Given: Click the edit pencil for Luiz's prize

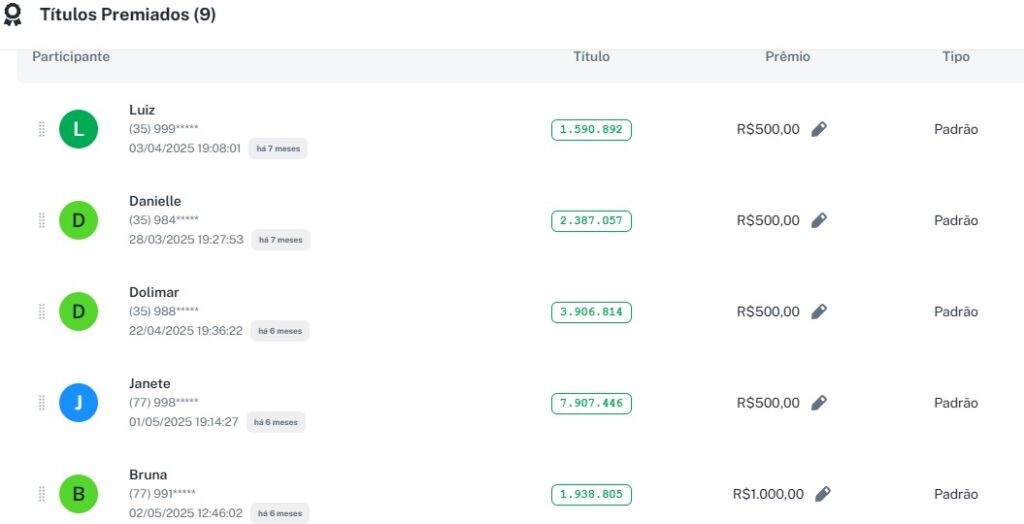Looking at the screenshot, I should (819, 129).
